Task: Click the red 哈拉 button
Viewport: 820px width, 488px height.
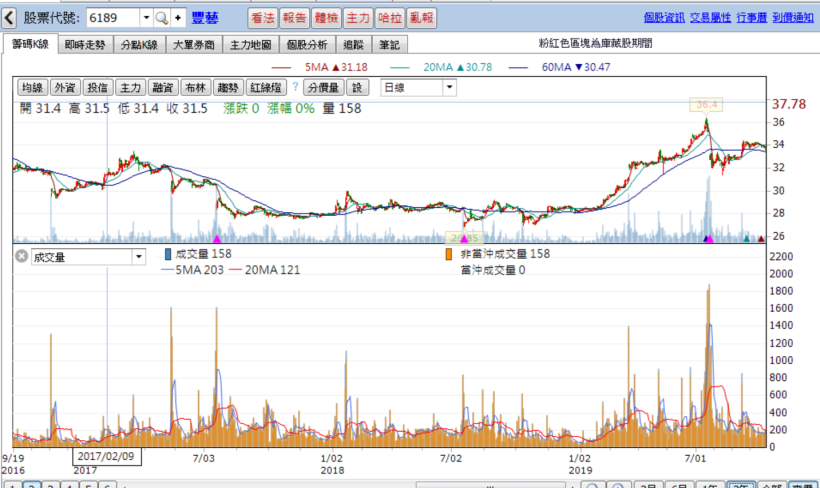Action: coord(390,18)
